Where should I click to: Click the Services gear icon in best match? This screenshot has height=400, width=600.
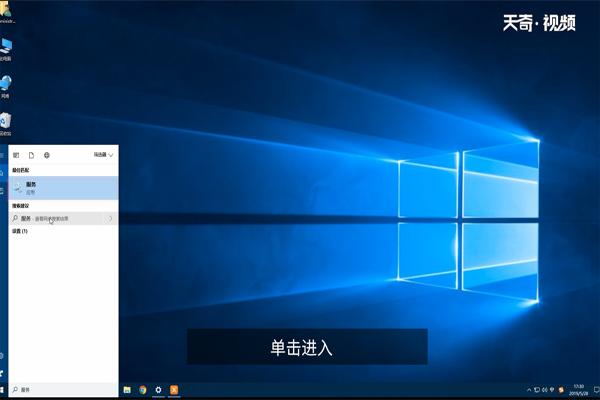tap(17, 188)
